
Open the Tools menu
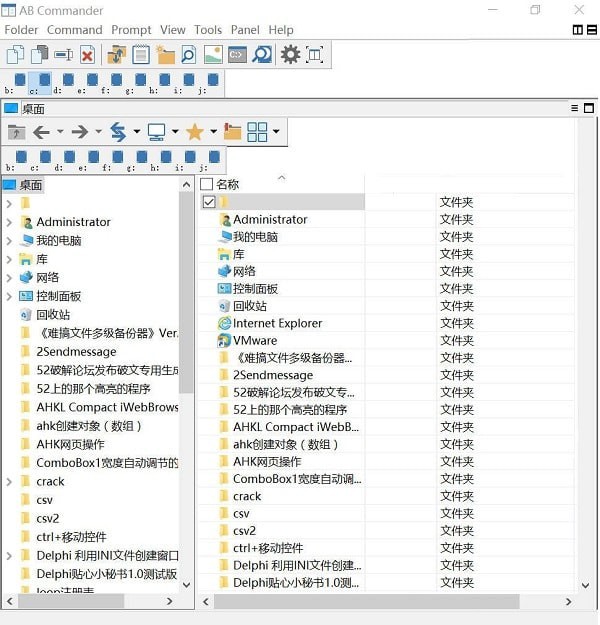click(208, 30)
